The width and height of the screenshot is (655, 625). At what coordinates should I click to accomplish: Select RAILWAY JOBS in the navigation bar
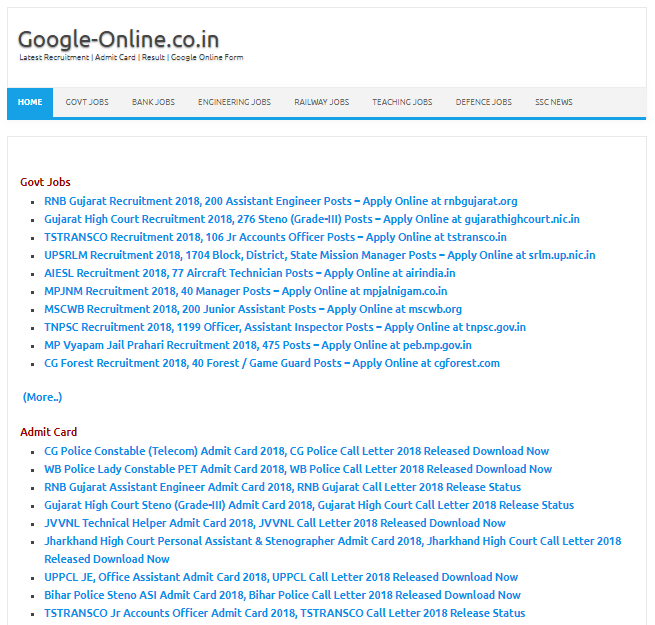[322, 102]
